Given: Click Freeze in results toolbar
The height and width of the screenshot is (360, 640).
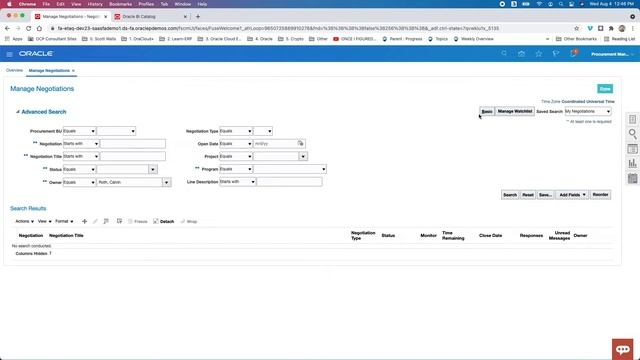Looking at the screenshot, I should click(138, 221).
